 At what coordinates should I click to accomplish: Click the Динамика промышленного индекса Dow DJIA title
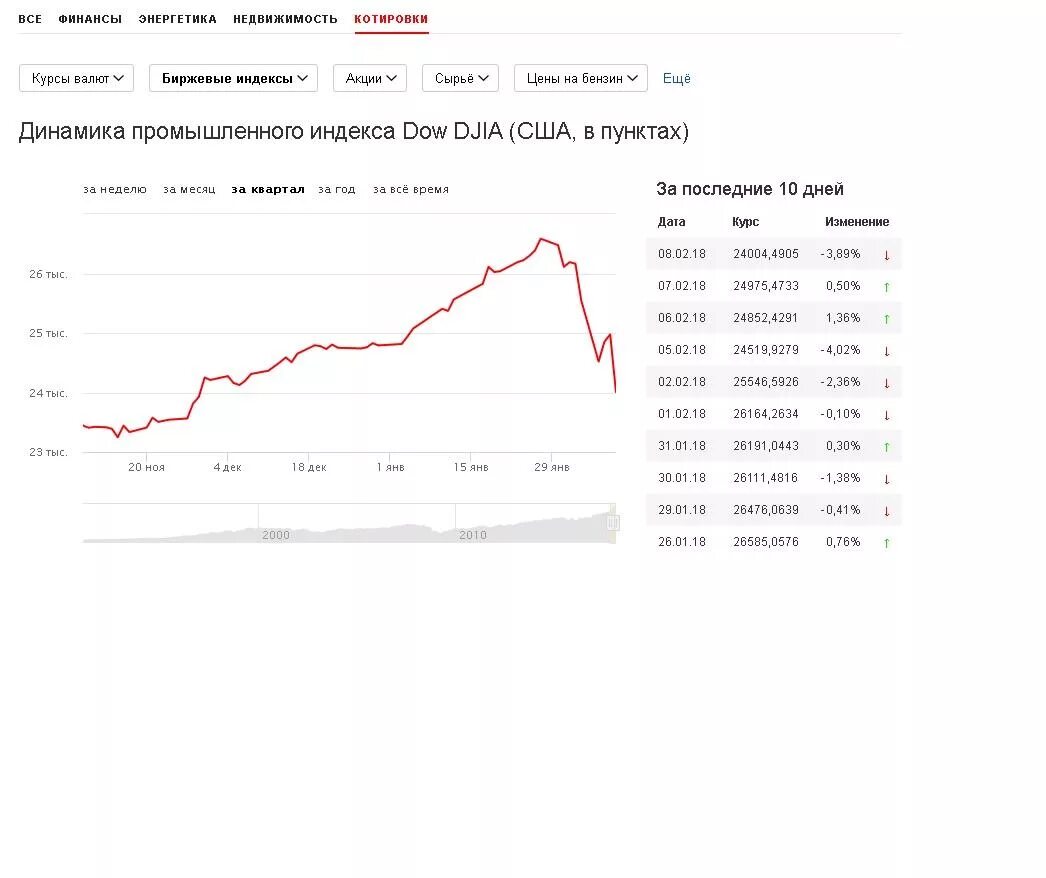click(x=354, y=131)
